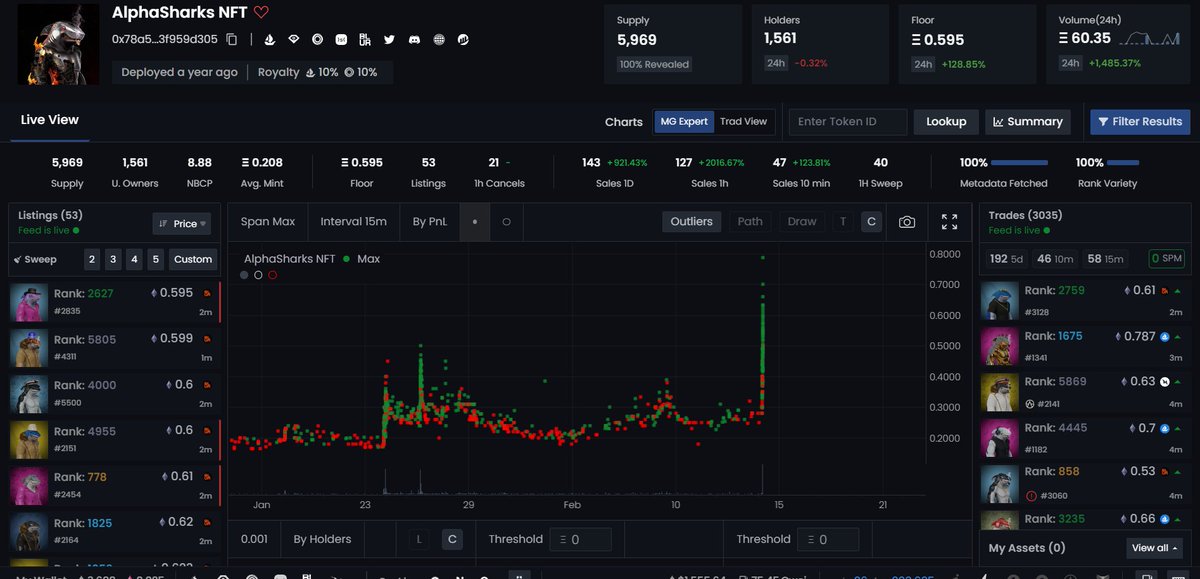The width and height of the screenshot is (1200, 579).
Task: Switch chart to MG Expert mode
Action: (684, 122)
